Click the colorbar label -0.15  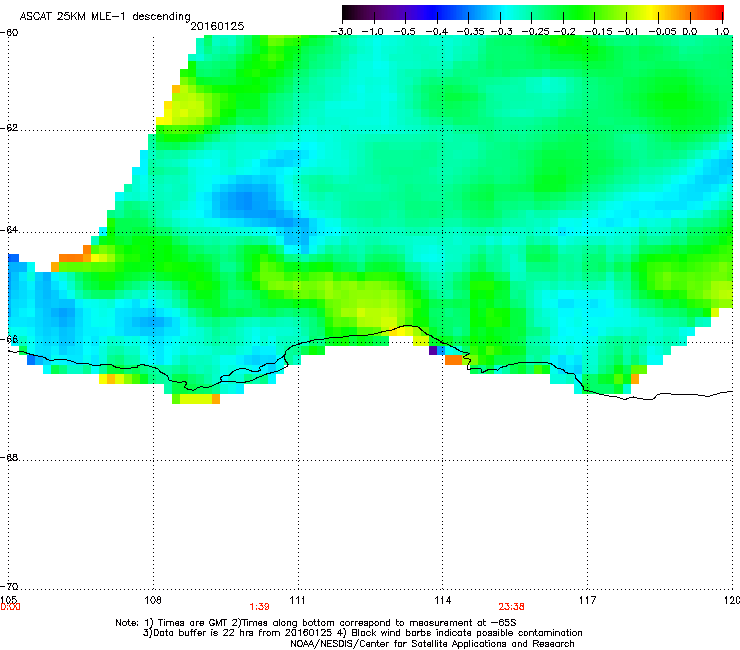598,32
